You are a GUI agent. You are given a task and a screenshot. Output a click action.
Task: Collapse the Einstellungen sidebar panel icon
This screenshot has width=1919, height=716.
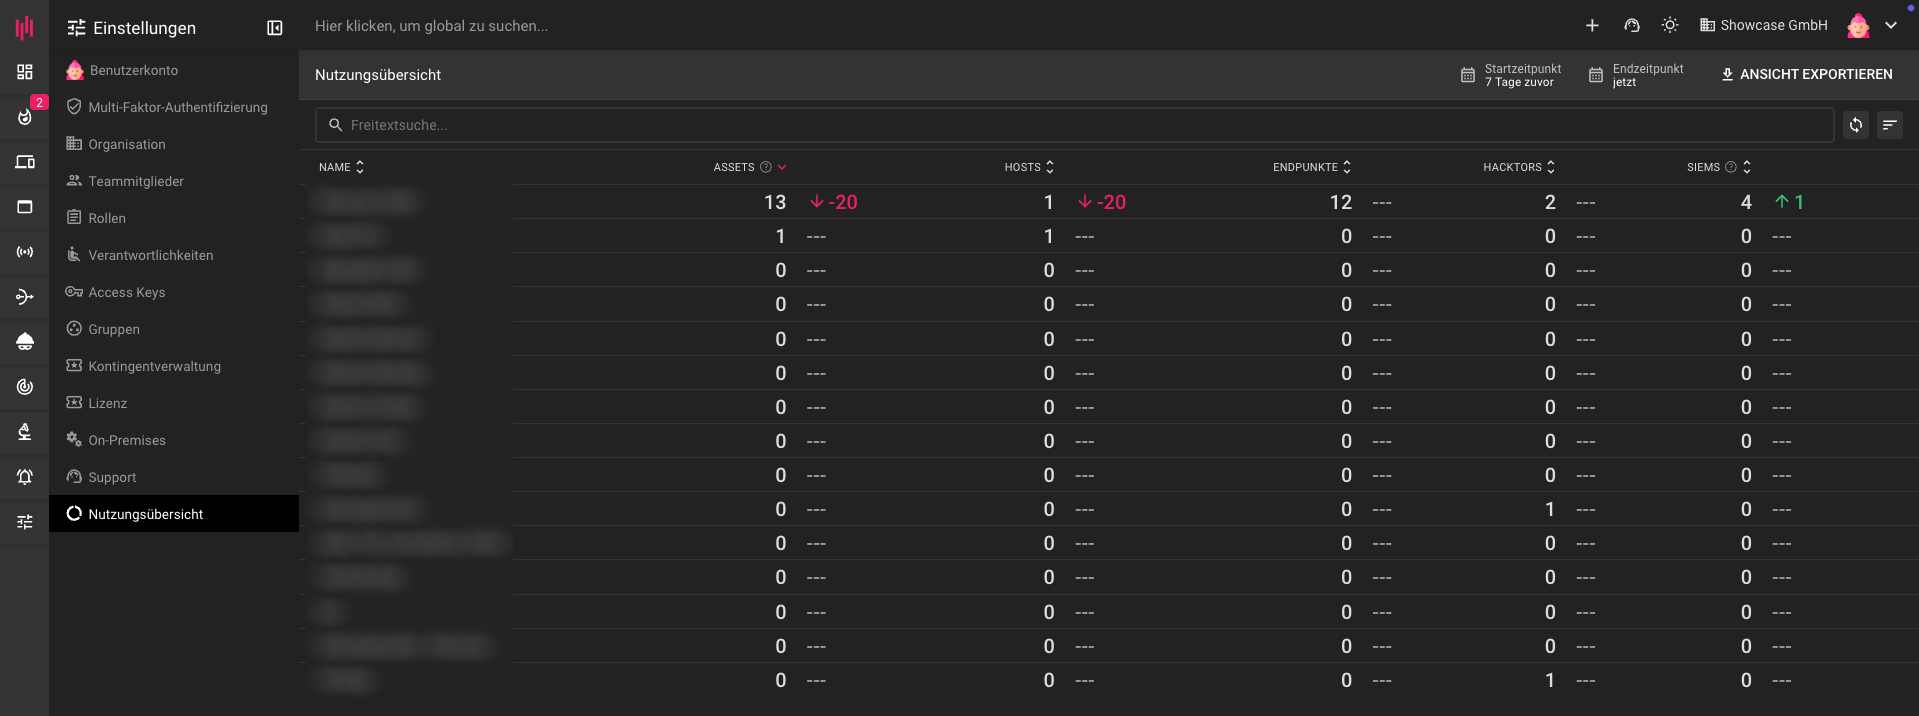click(x=275, y=28)
